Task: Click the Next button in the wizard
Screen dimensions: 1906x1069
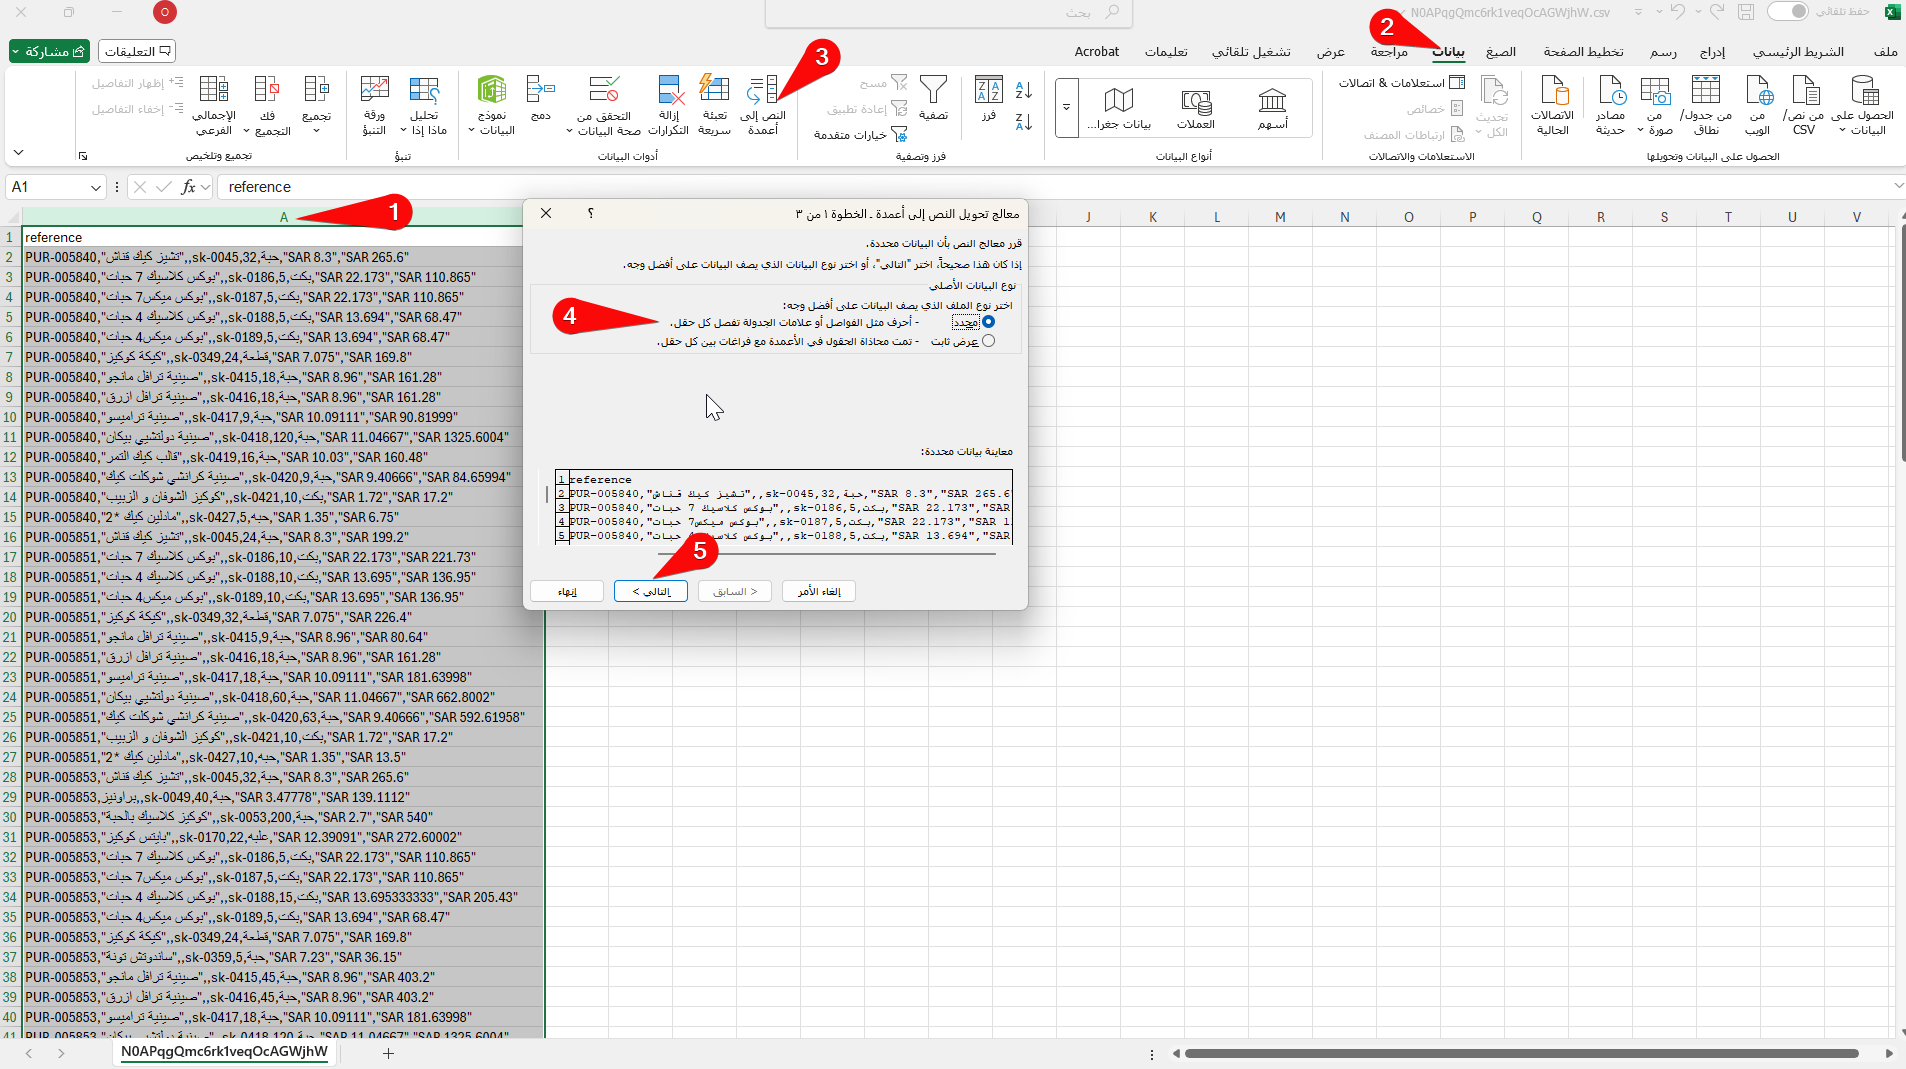Action: pos(650,592)
